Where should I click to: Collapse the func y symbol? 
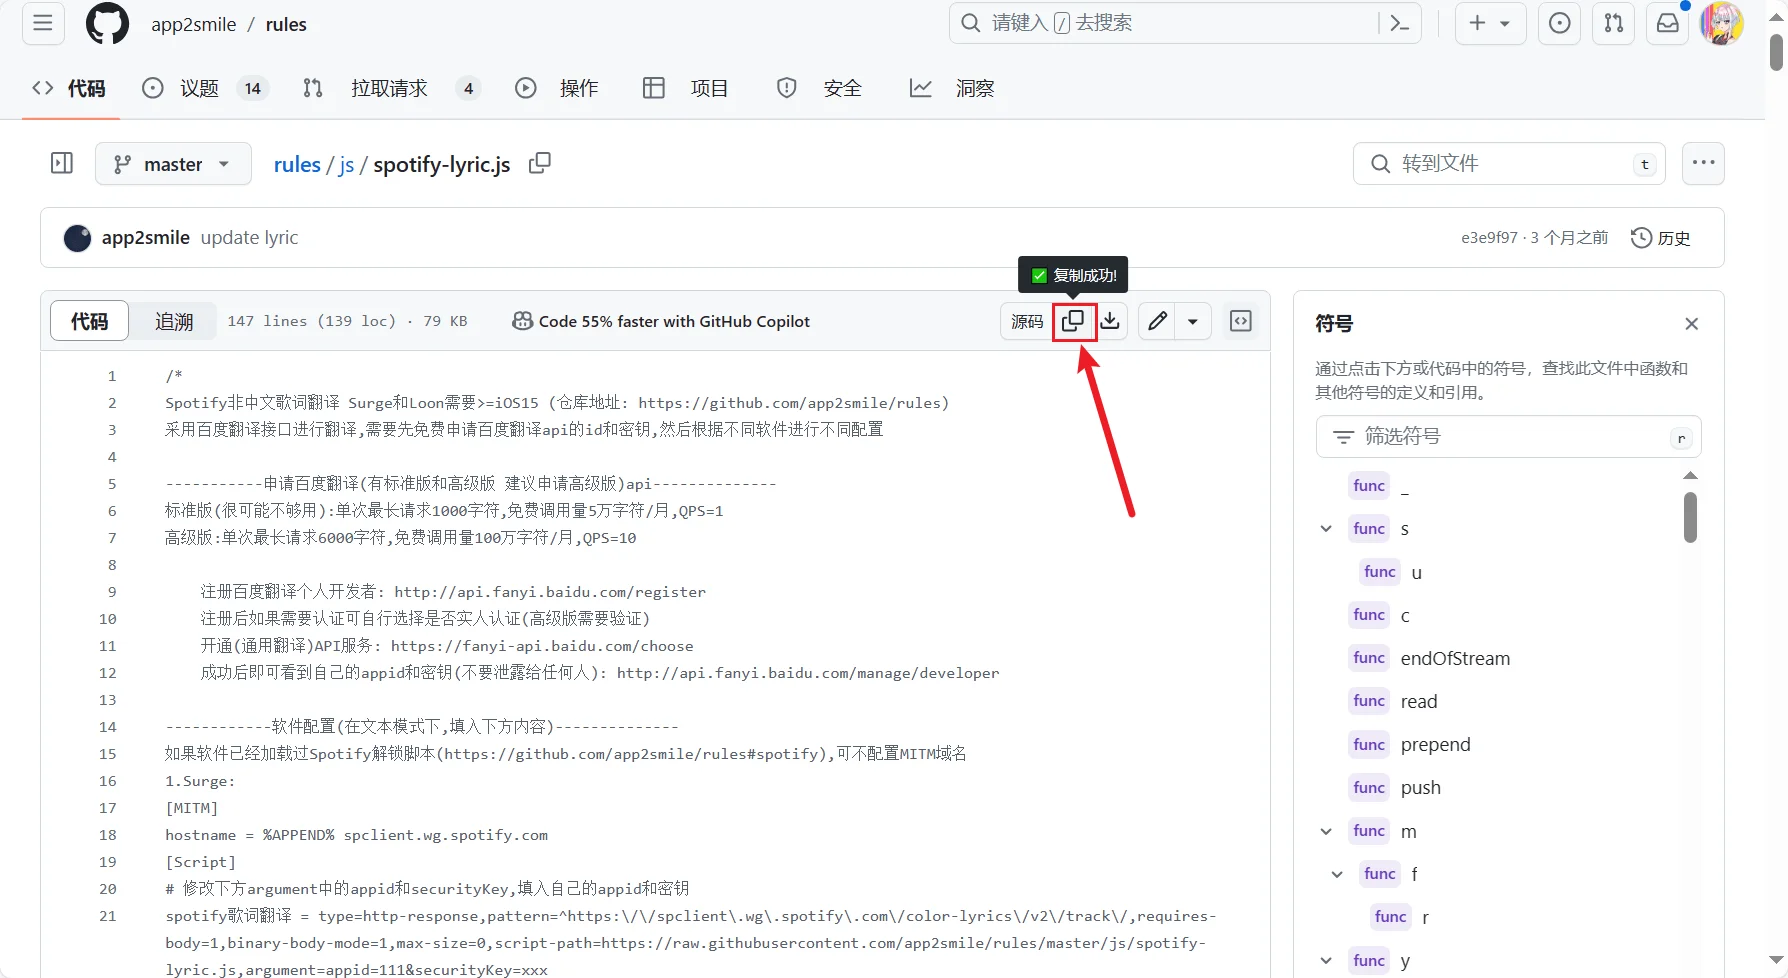[x=1326, y=961]
